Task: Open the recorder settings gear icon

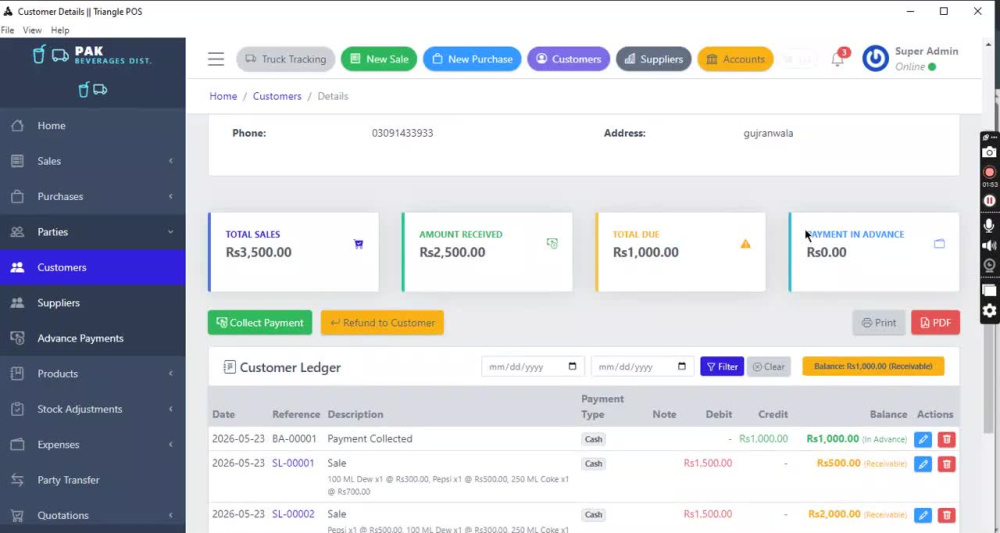Action: 989,310
